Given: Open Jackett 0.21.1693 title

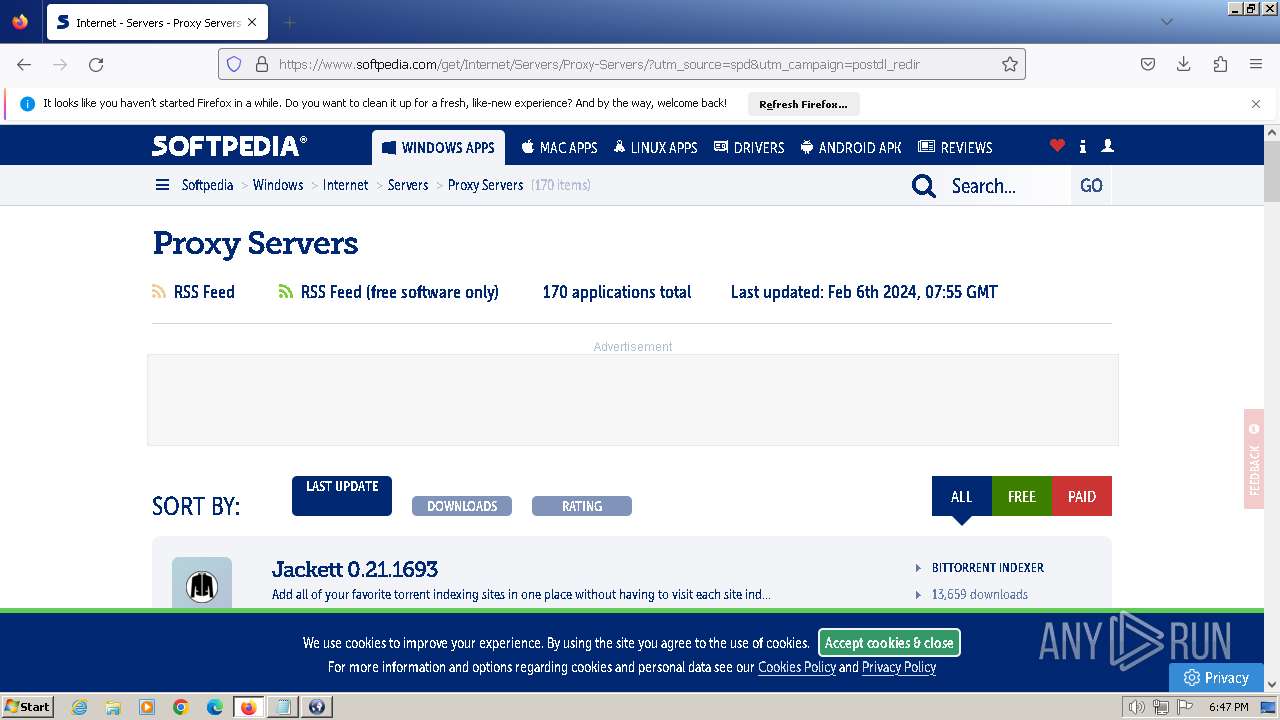Looking at the screenshot, I should 355,569.
